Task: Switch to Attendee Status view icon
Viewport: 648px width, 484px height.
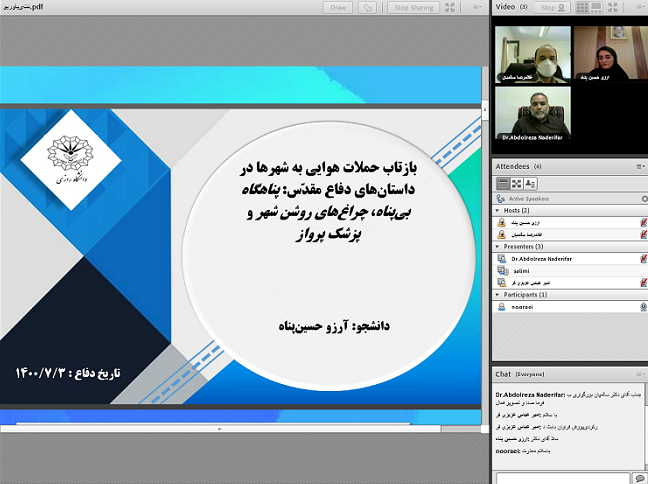Action: pyautogui.click(x=530, y=183)
